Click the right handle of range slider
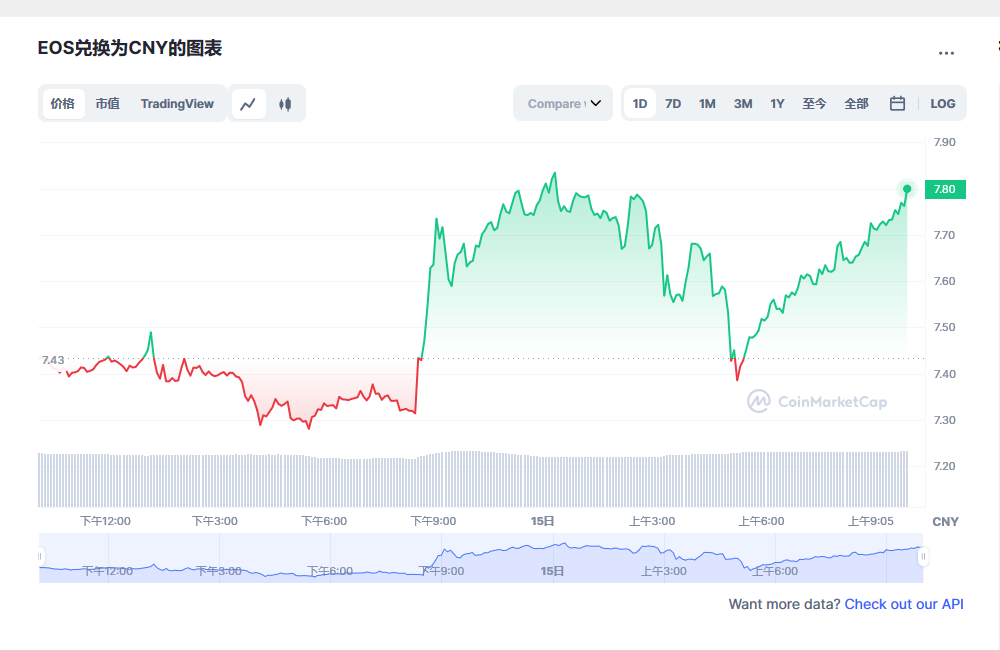 tap(923, 556)
